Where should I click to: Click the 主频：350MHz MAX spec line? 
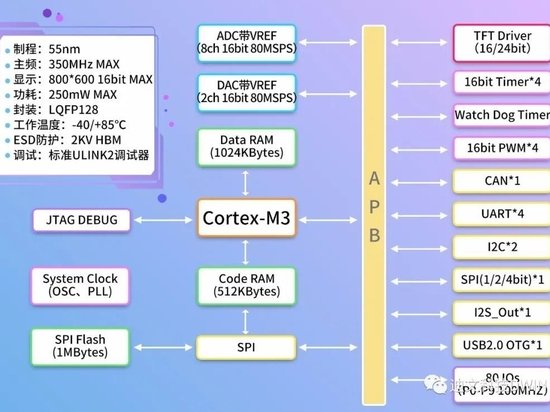(66, 64)
